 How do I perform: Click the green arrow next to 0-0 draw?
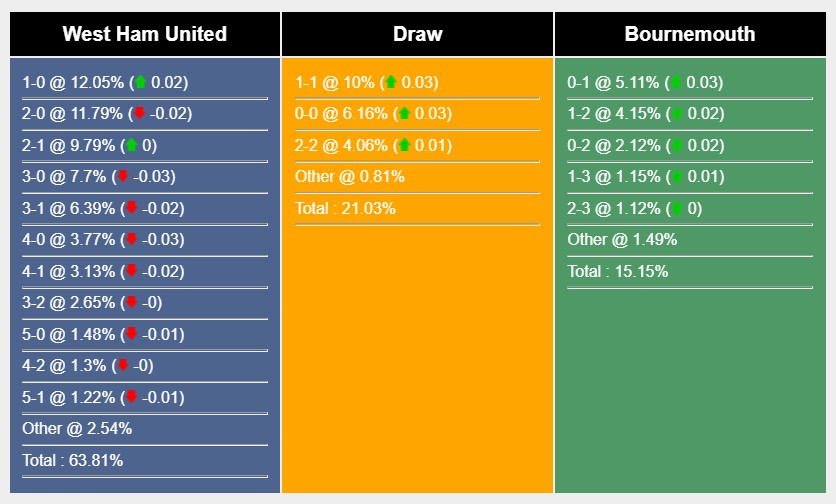(404, 114)
